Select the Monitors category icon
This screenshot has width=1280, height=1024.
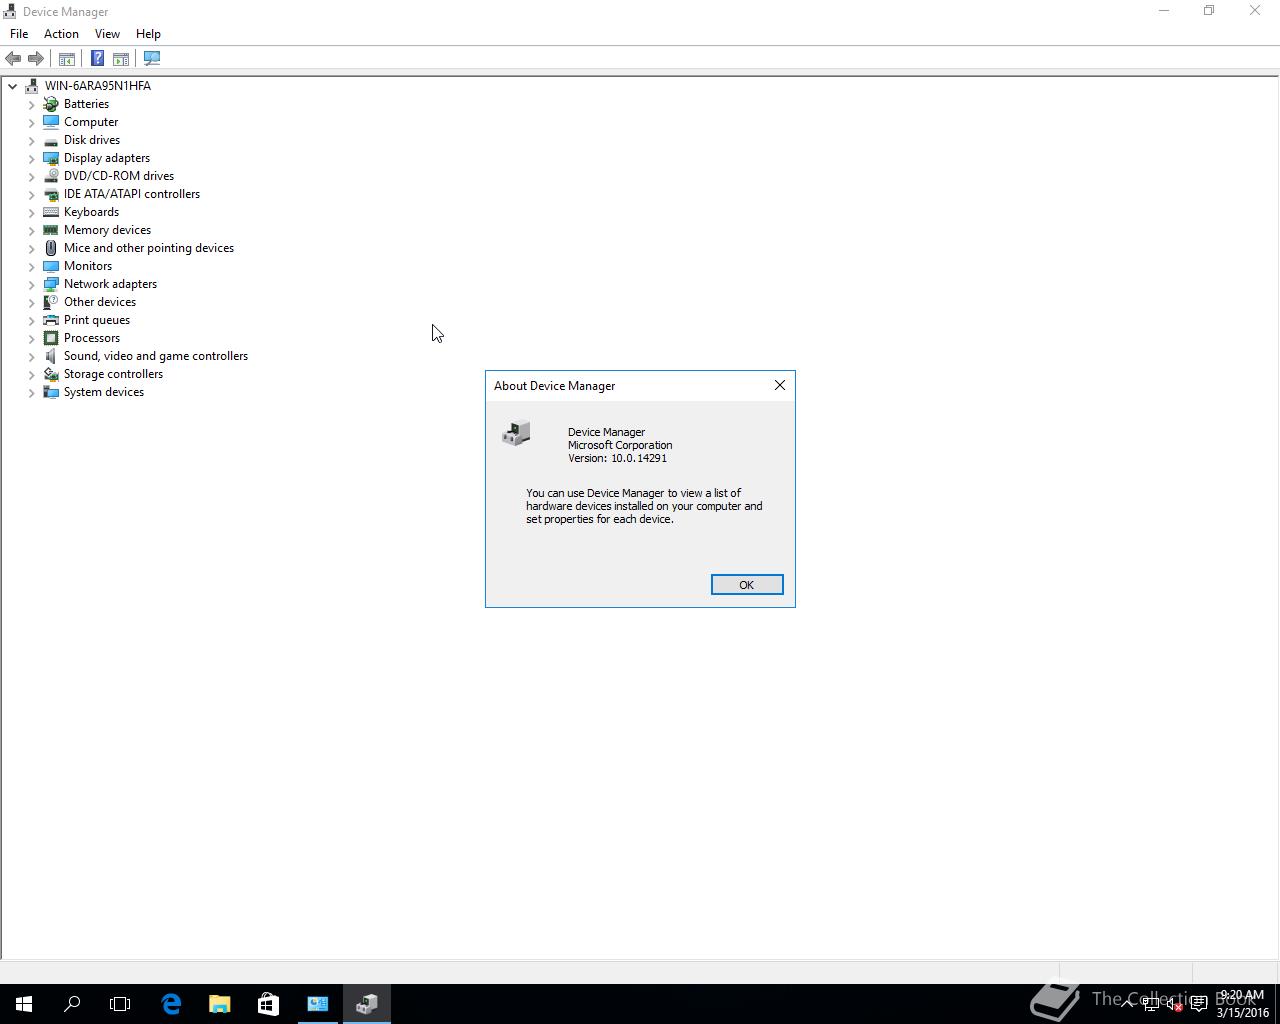(x=51, y=266)
